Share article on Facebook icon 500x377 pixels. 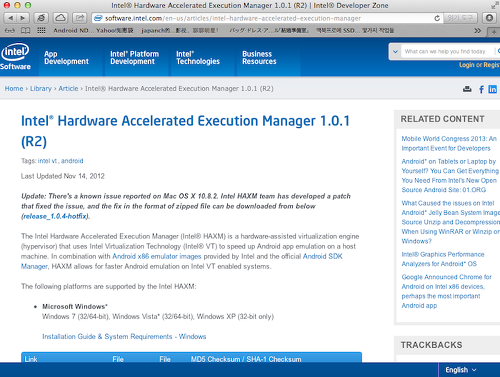pyautogui.click(x=481, y=89)
